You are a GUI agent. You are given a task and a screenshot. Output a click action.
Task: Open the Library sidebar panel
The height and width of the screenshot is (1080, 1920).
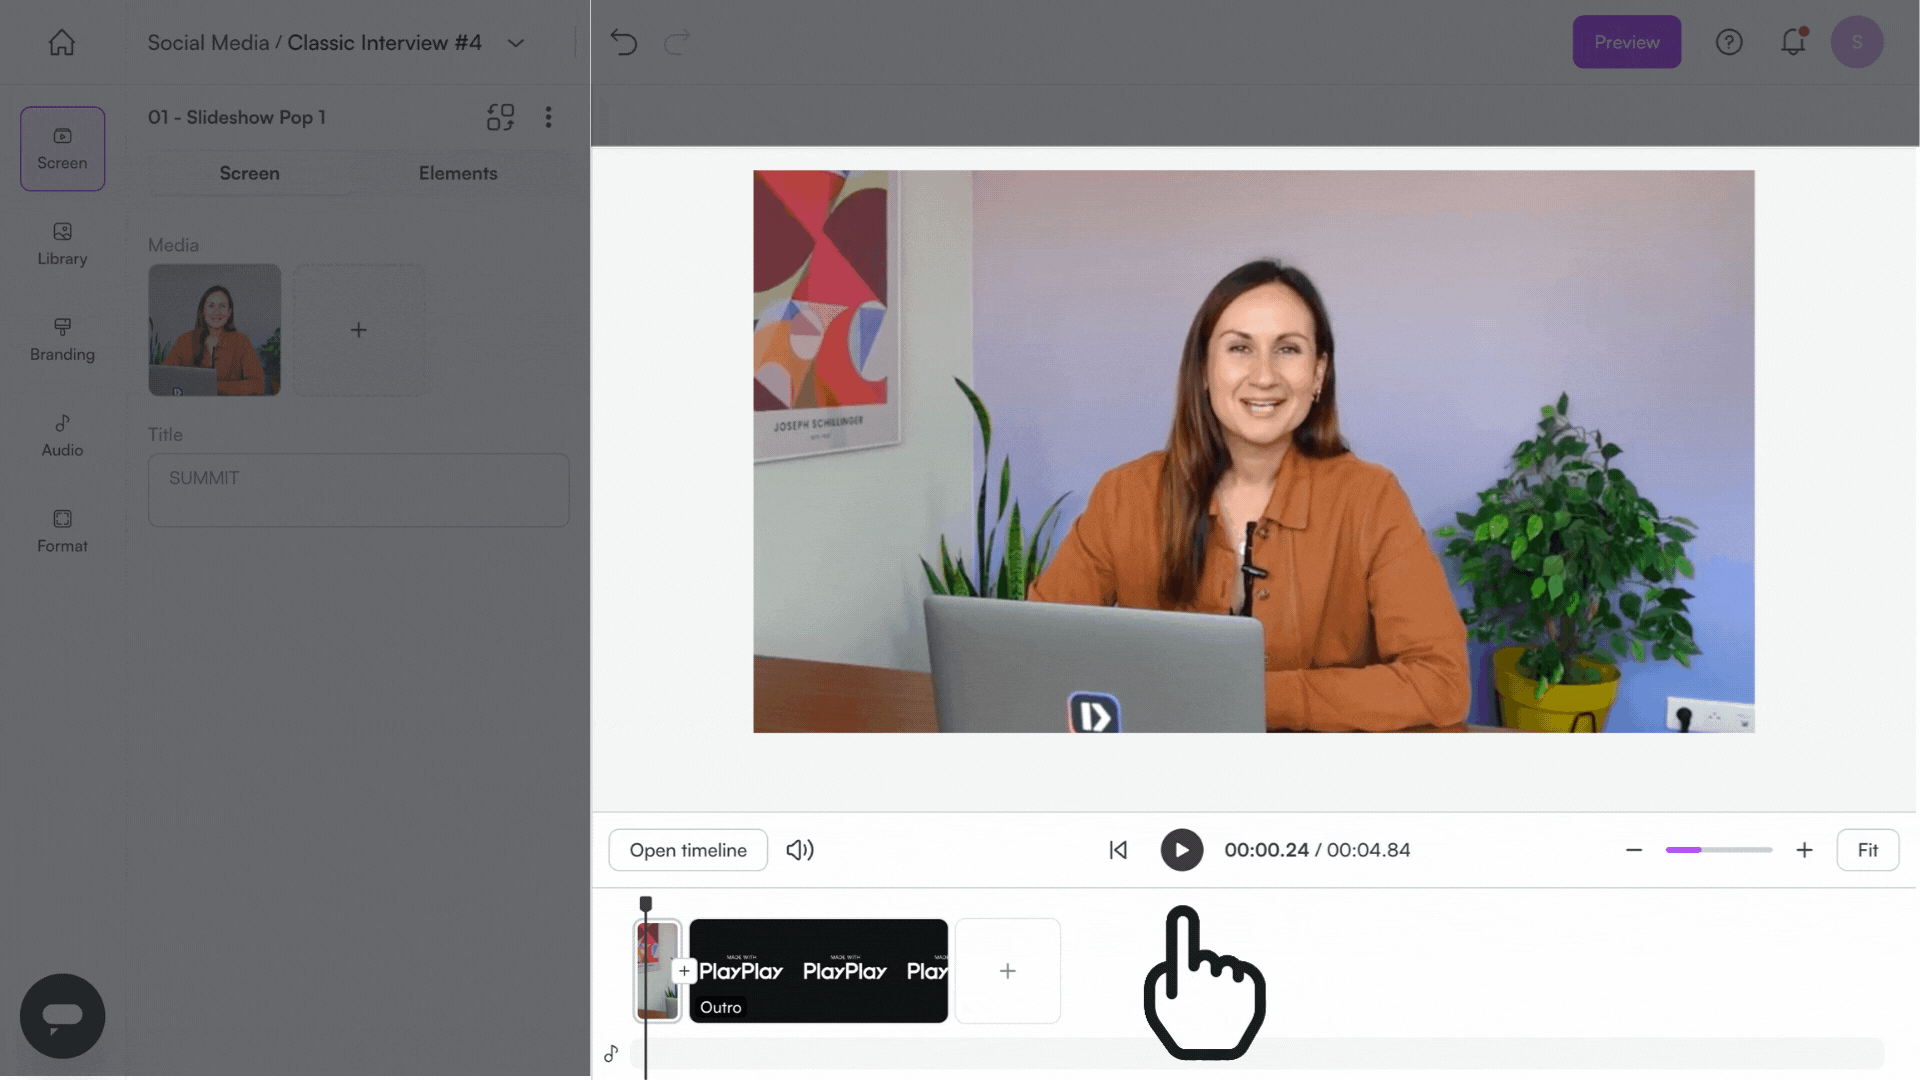[62, 244]
